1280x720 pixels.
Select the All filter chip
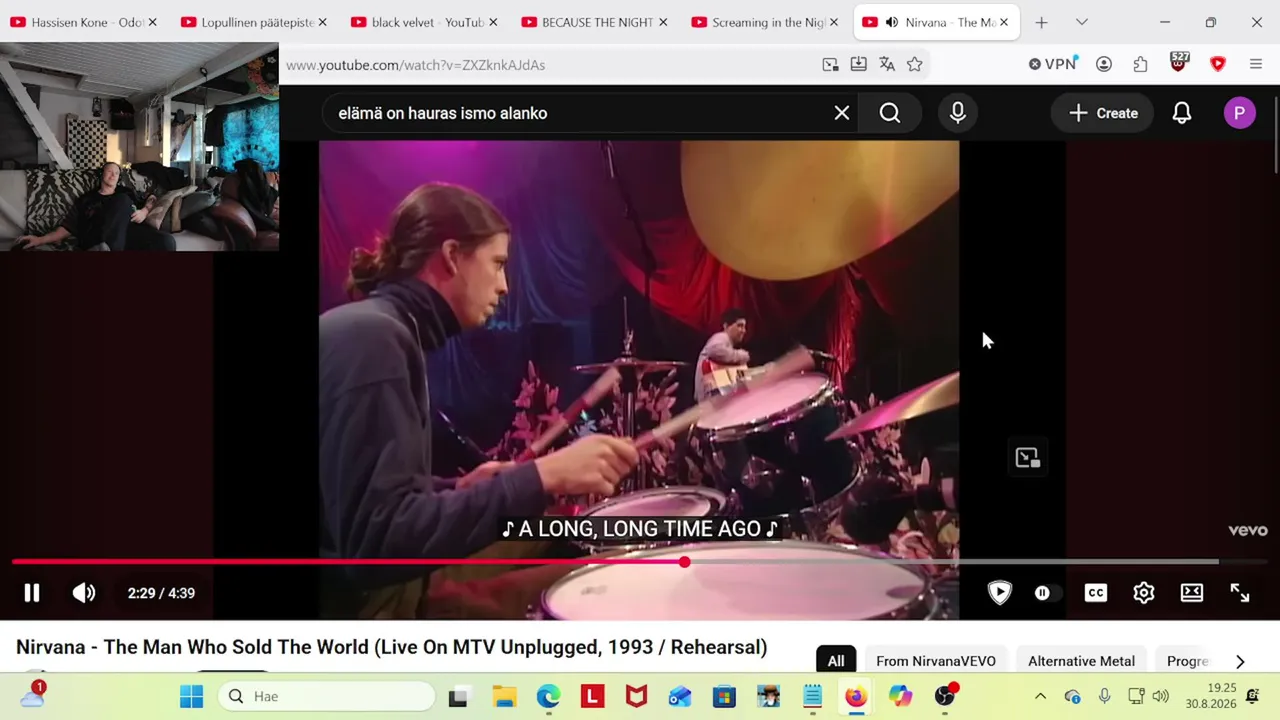(x=836, y=661)
